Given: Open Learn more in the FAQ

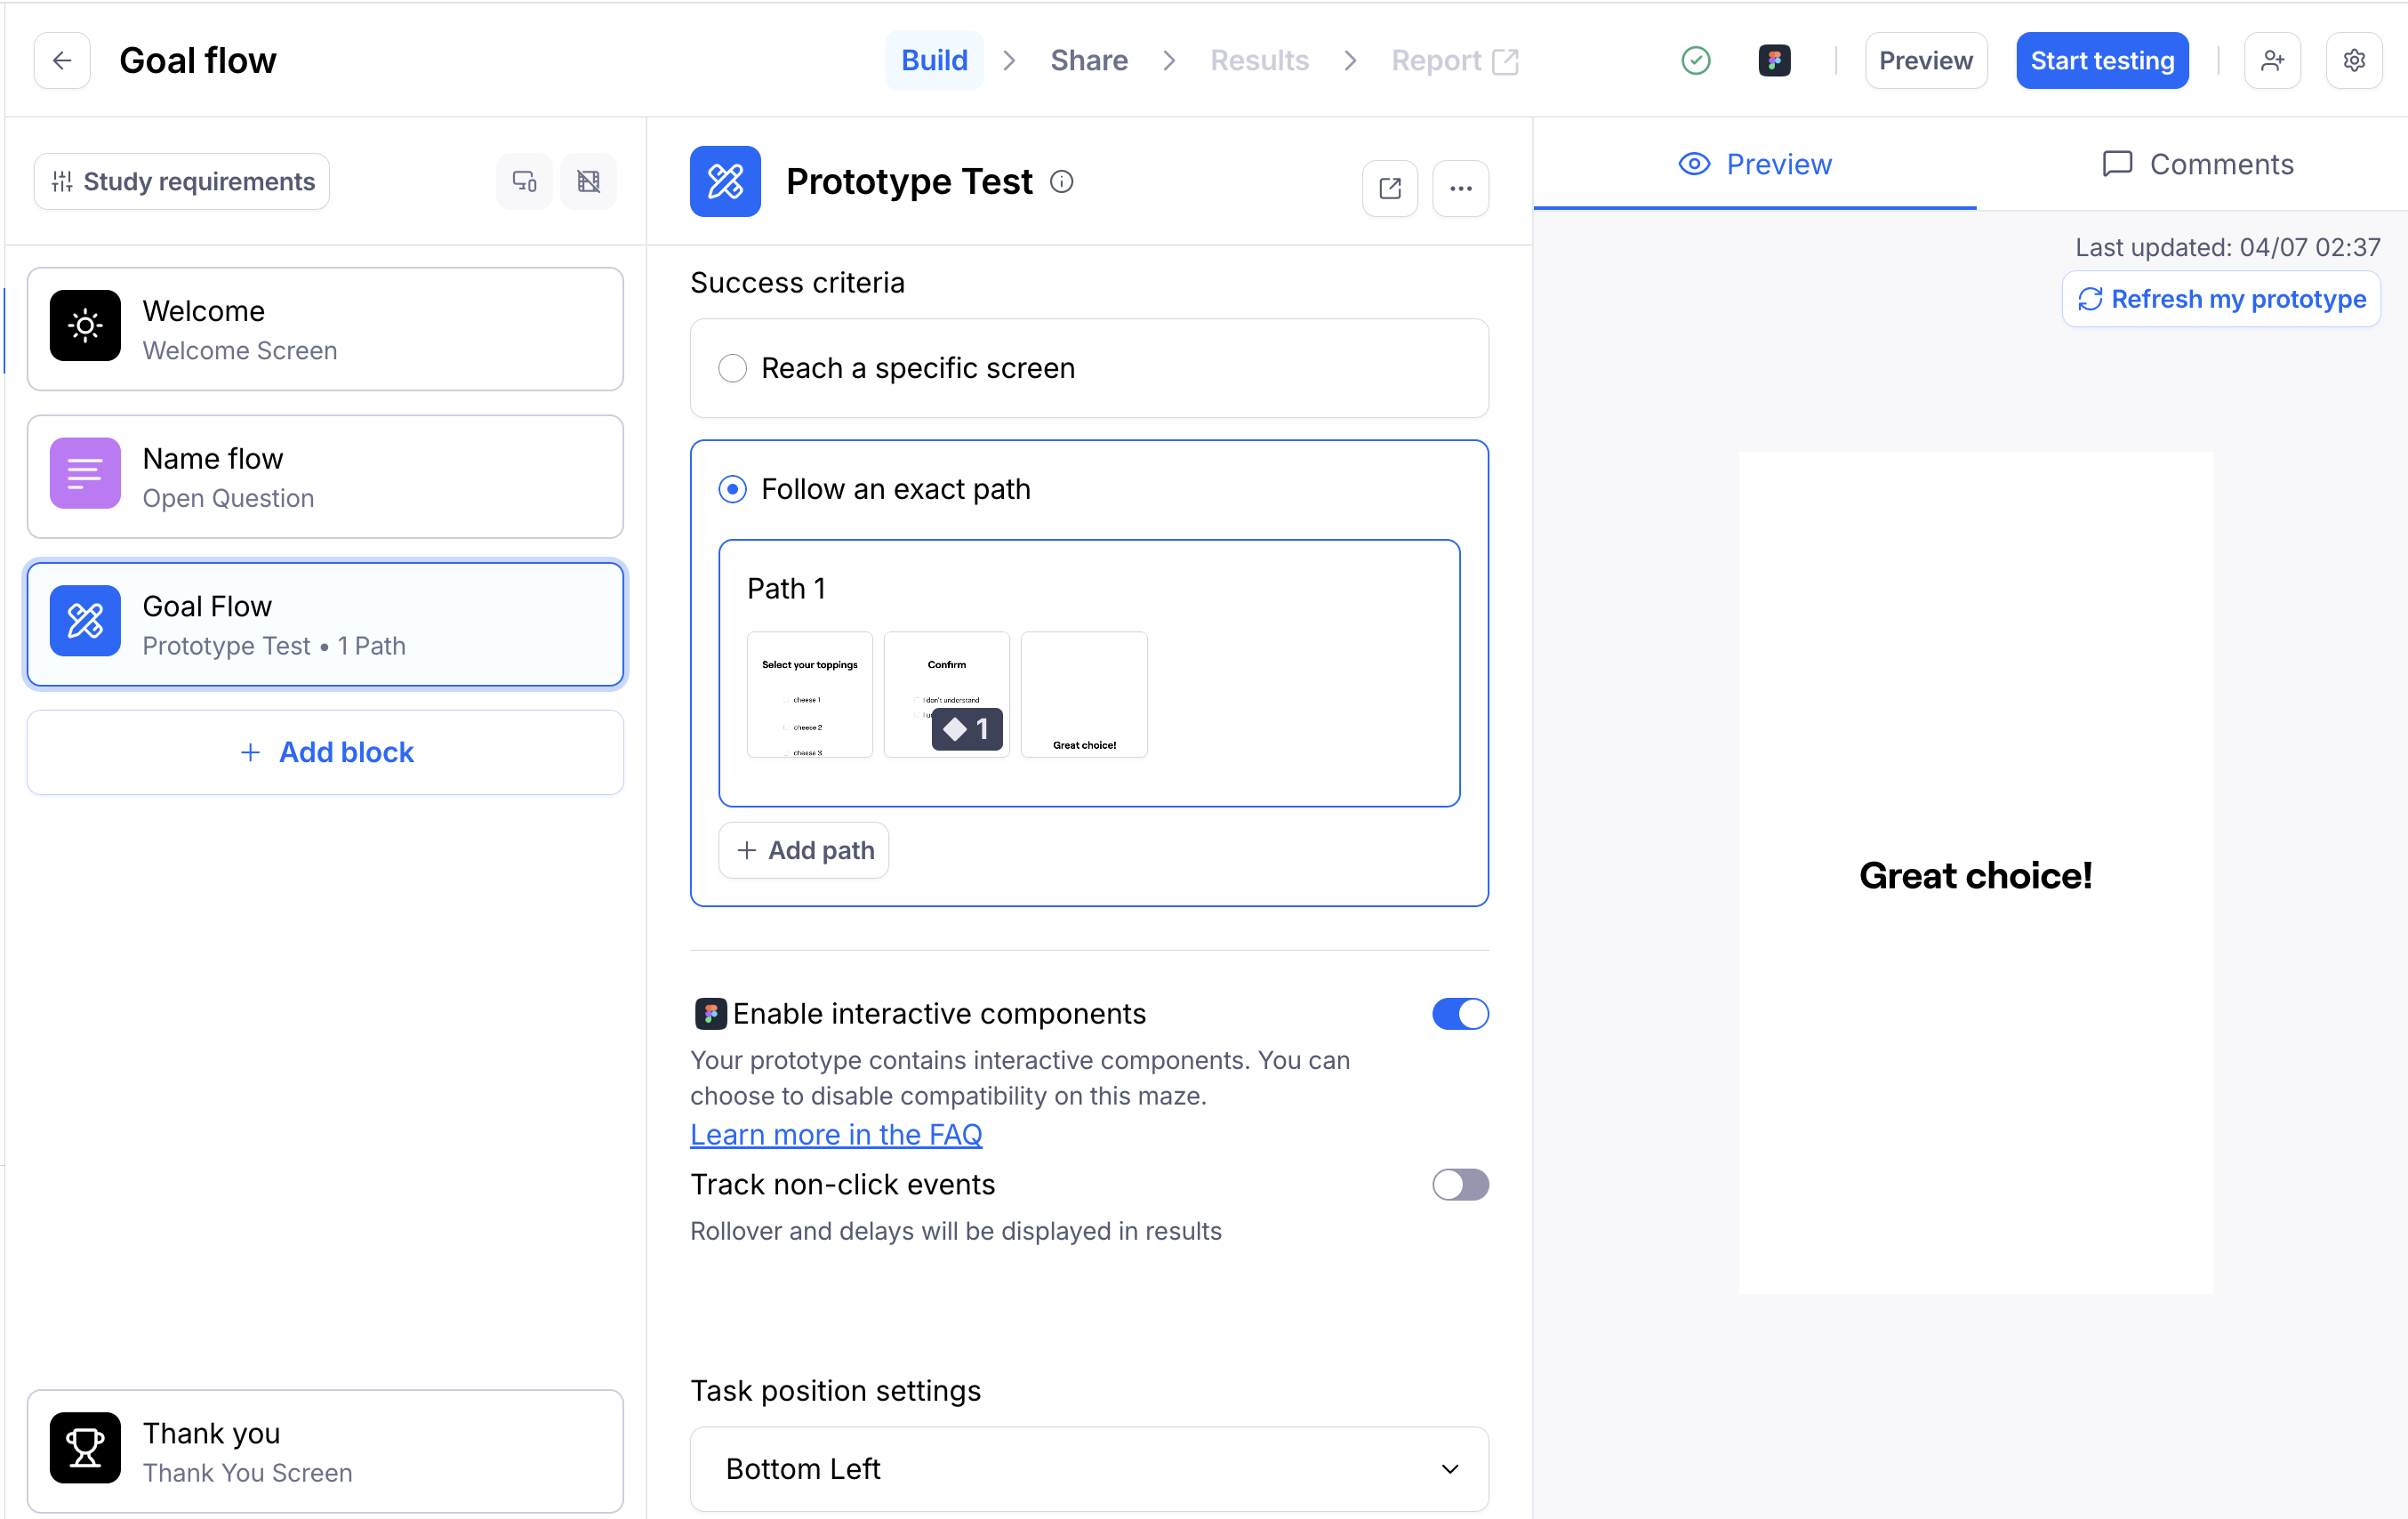Looking at the screenshot, I should coord(836,1134).
